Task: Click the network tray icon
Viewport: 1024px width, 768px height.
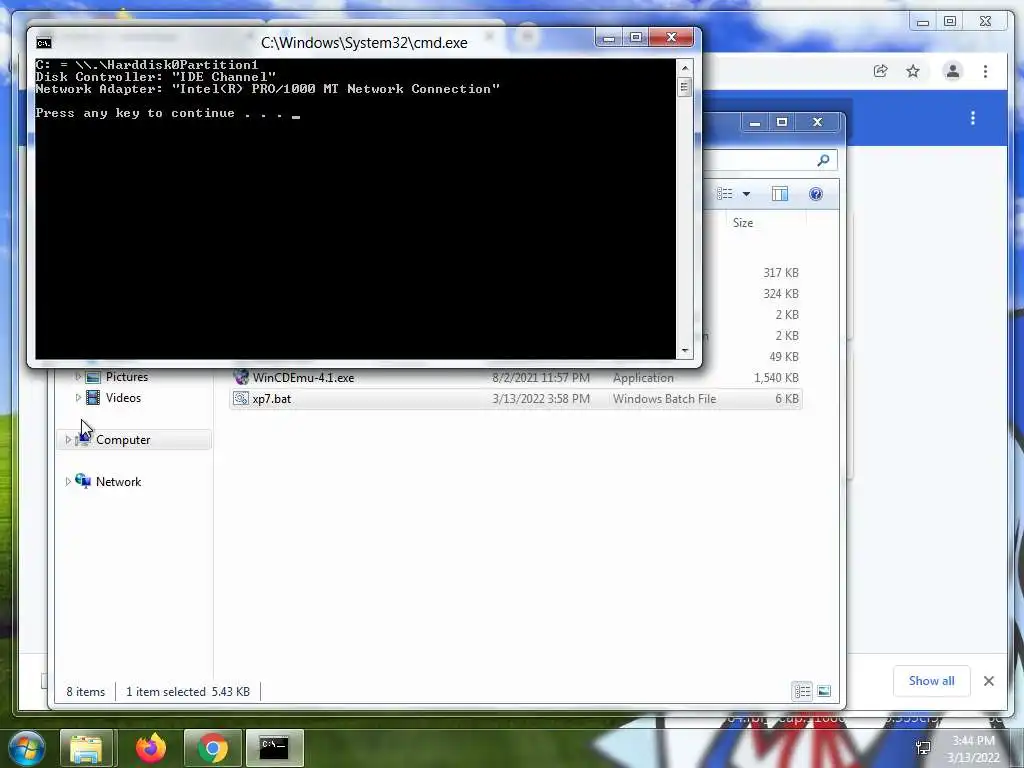Action: 923,748
